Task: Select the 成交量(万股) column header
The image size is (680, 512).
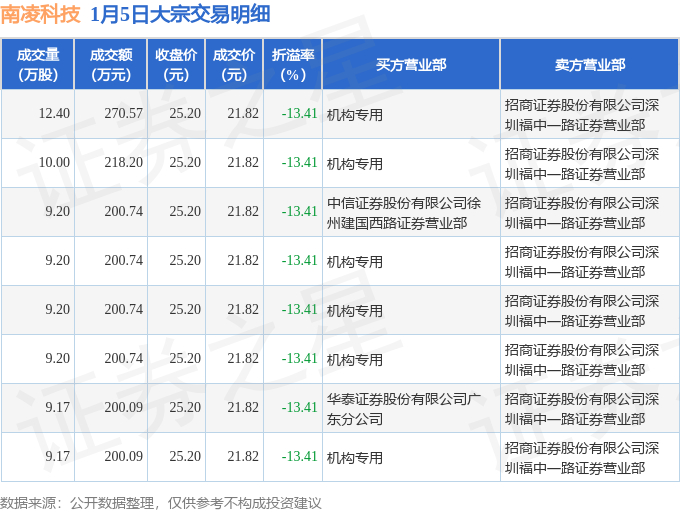Action: pyautogui.click(x=38, y=65)
